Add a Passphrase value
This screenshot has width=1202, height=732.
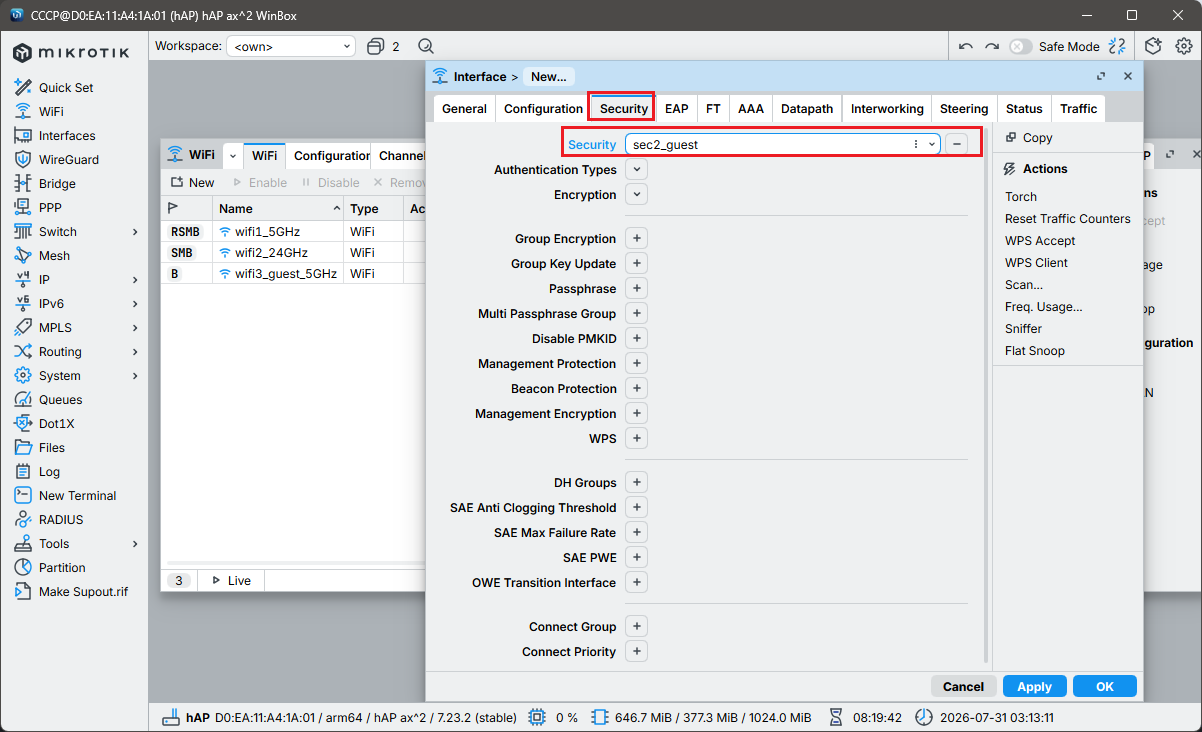click(x=636, y=289)
